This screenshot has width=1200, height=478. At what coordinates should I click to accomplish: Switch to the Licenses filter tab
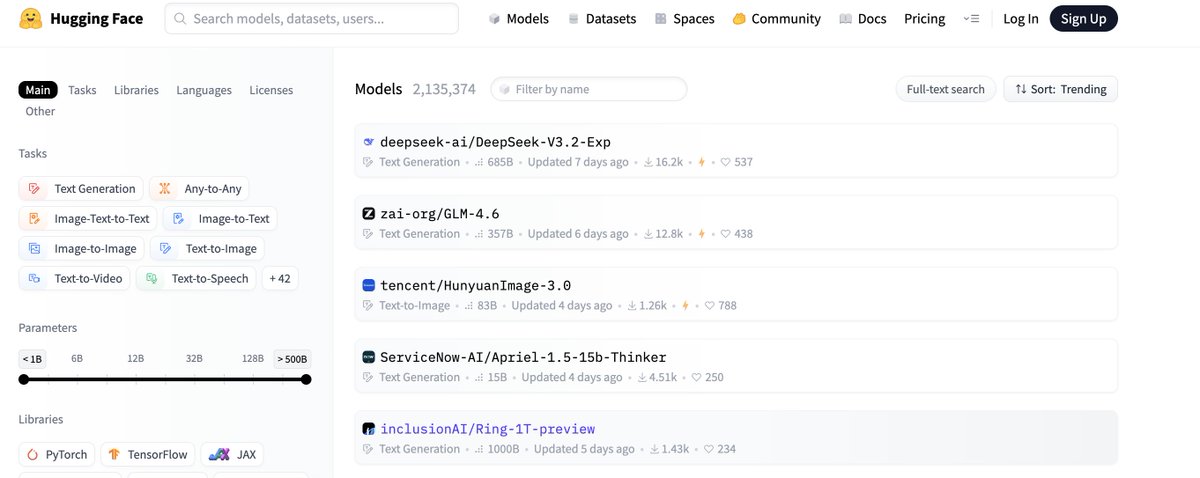pyautogui.click(x=271, y=90)
